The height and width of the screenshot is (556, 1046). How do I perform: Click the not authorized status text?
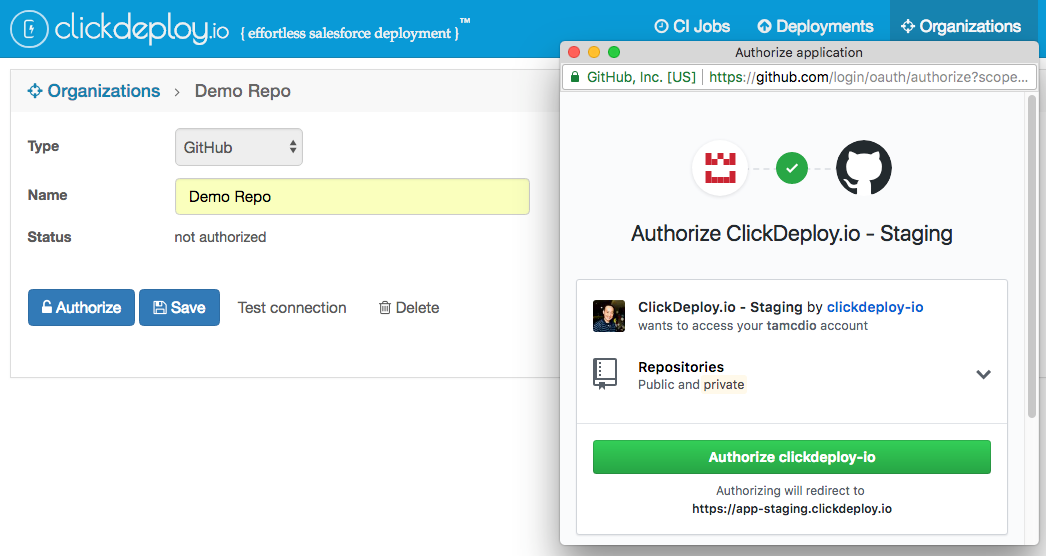click(220, 237)
